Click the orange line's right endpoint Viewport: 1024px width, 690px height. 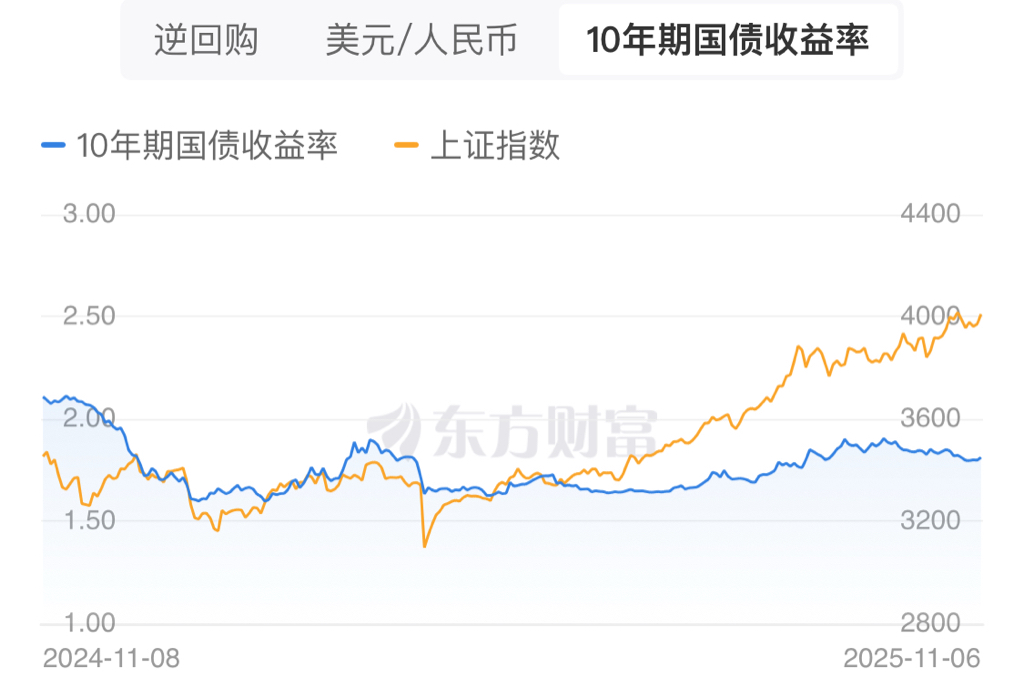[x=981, y=315]
